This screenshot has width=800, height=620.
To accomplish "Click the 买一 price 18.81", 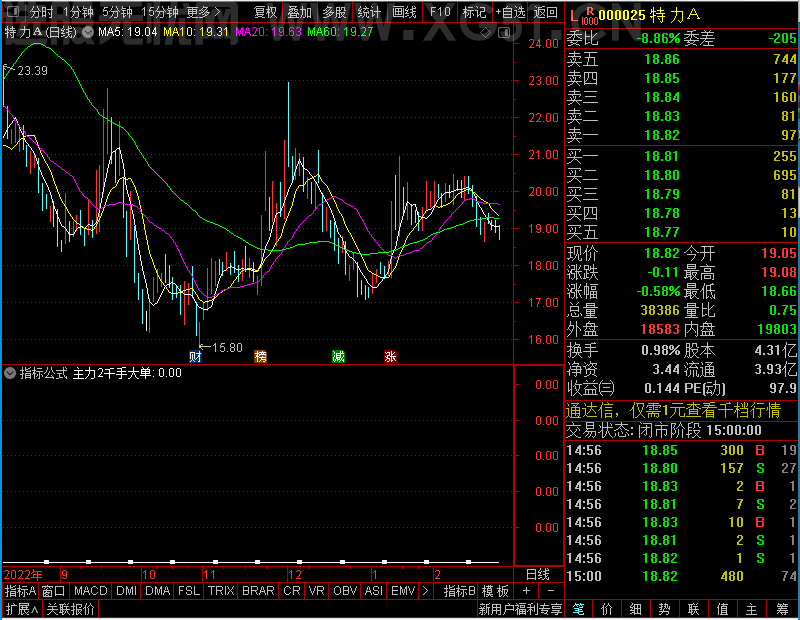I will pyautogui.click(x=662, y=156).
